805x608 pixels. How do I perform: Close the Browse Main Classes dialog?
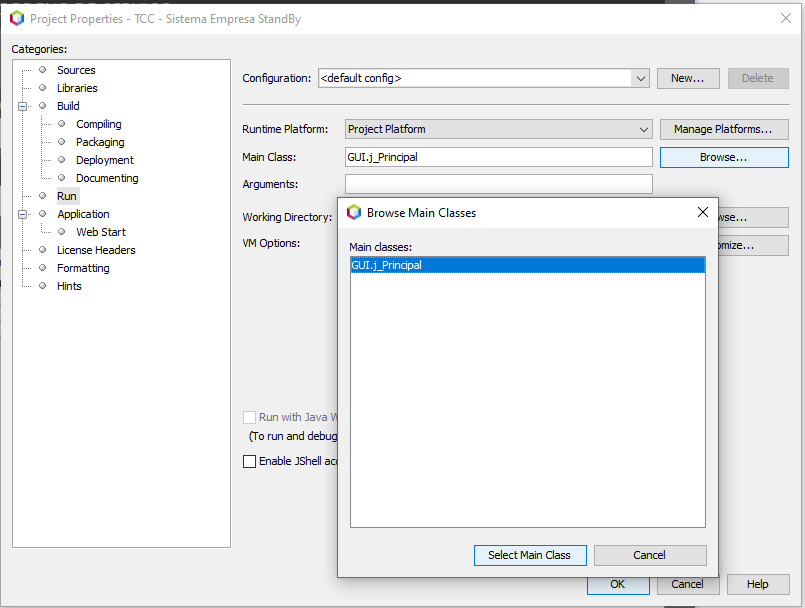pyautogui.click(x=702, y=212)
